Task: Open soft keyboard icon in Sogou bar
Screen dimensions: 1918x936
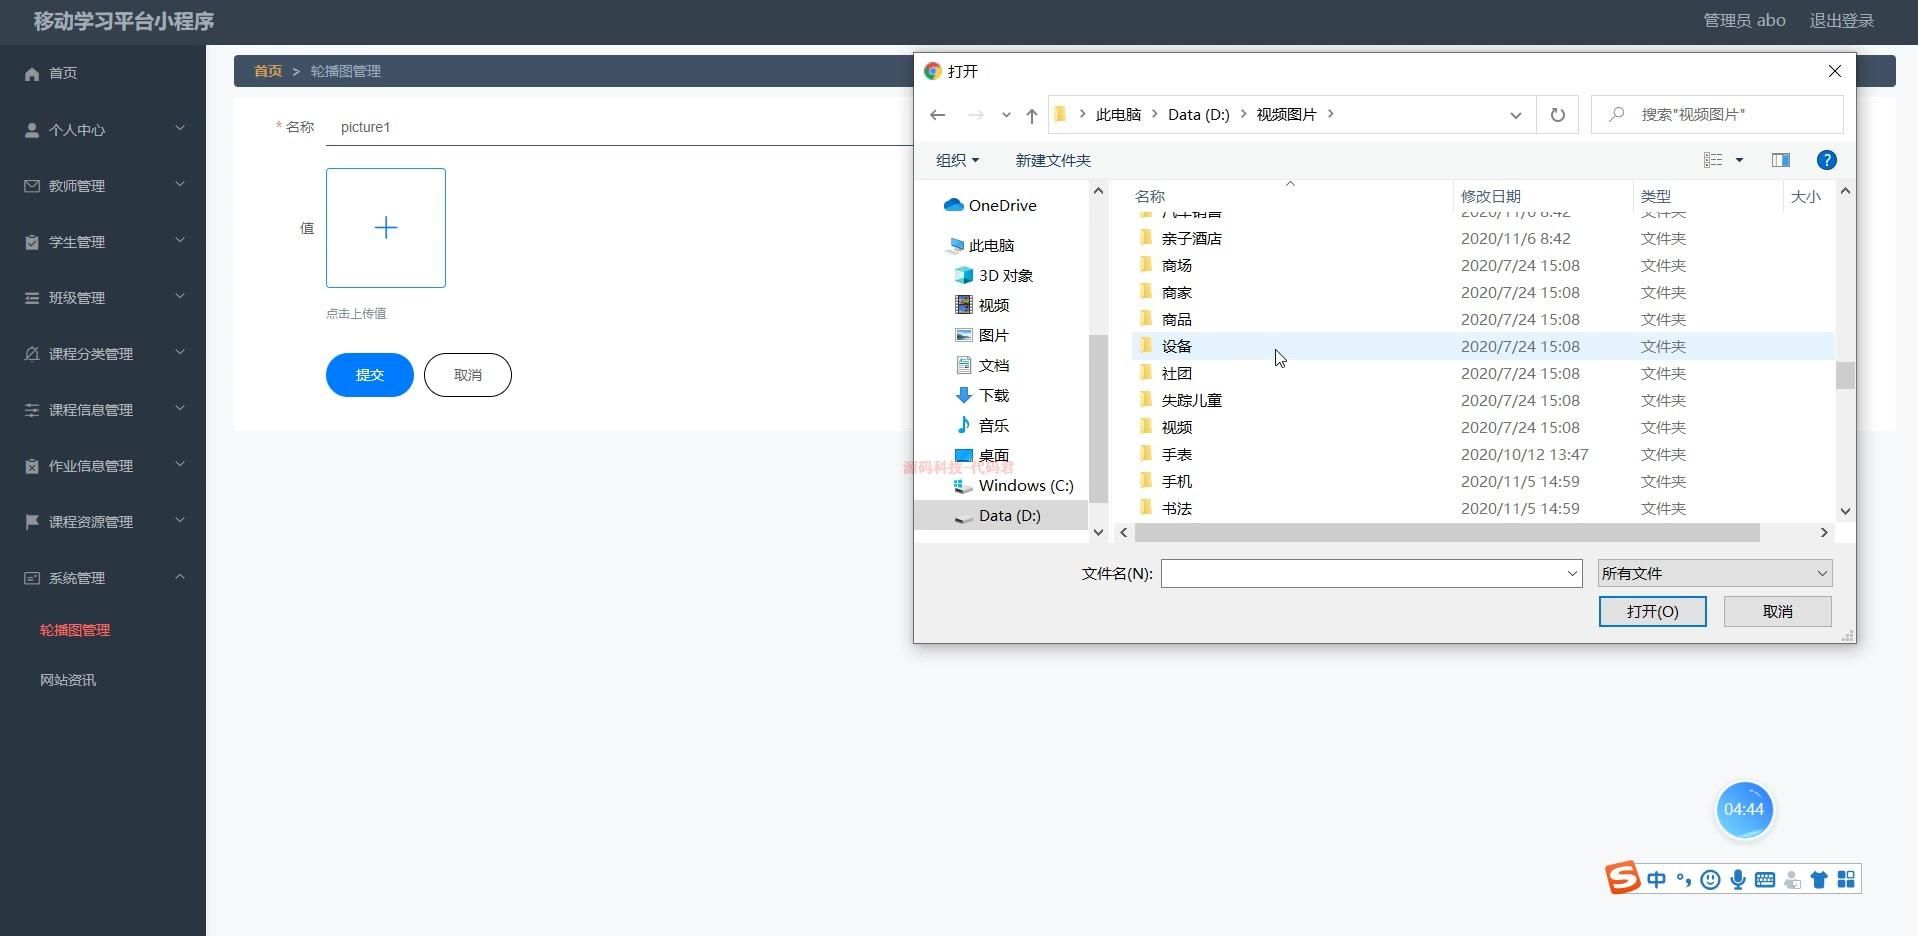Action: [x=1765, y=880]
